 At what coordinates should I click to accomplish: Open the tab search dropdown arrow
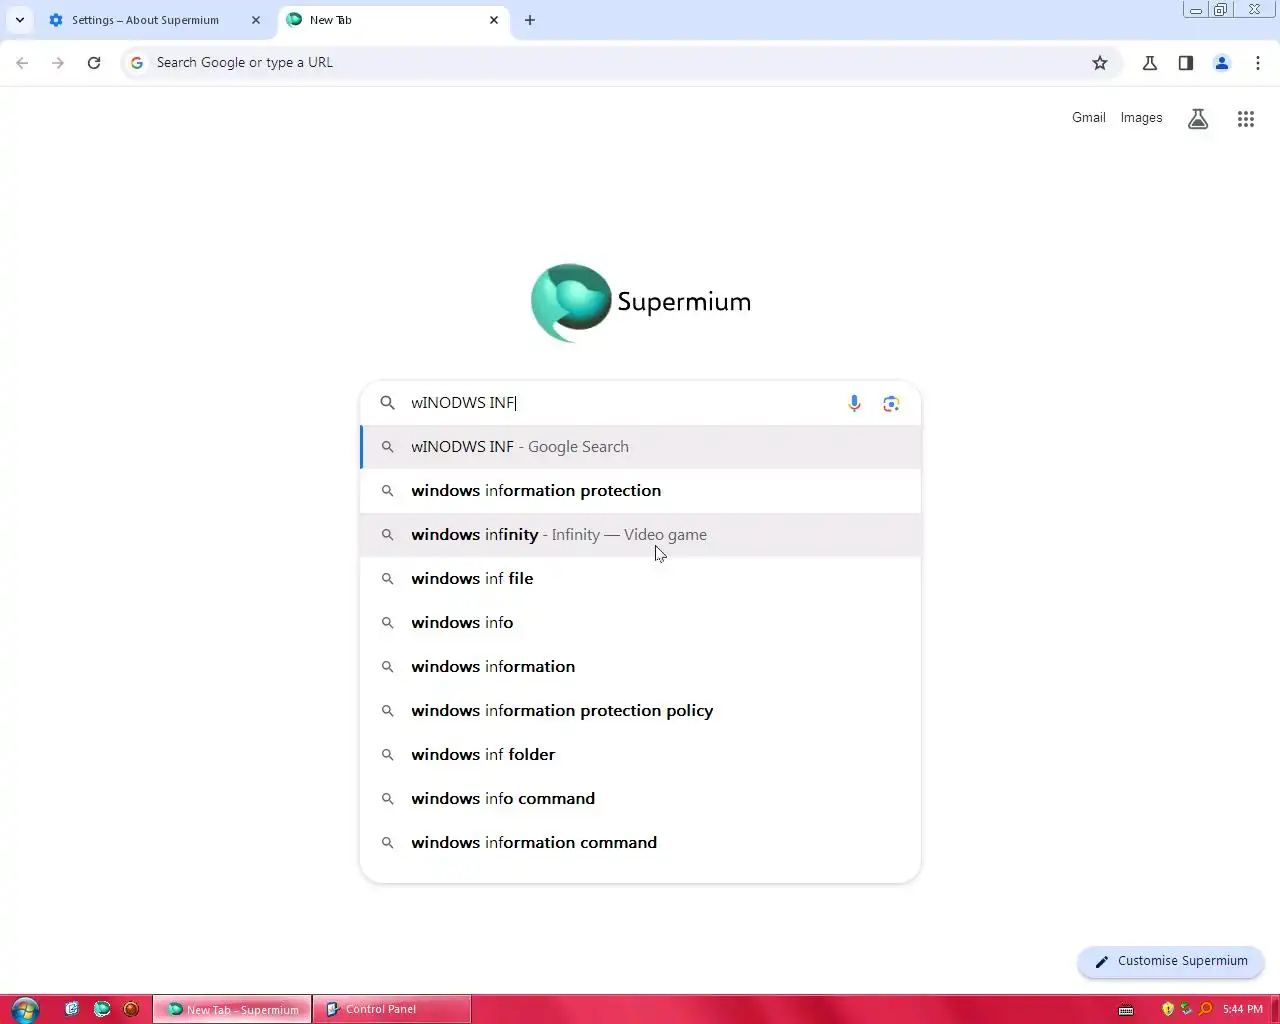click(19, 20)
